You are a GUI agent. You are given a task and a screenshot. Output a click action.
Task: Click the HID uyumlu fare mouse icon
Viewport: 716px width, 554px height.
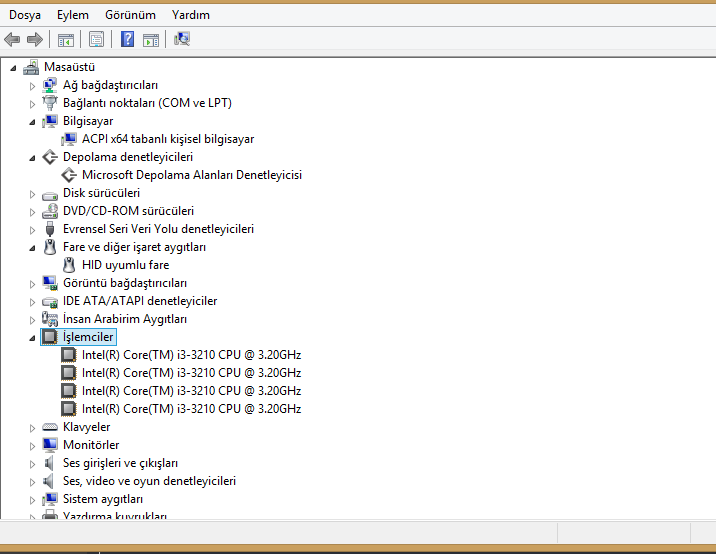69,265
